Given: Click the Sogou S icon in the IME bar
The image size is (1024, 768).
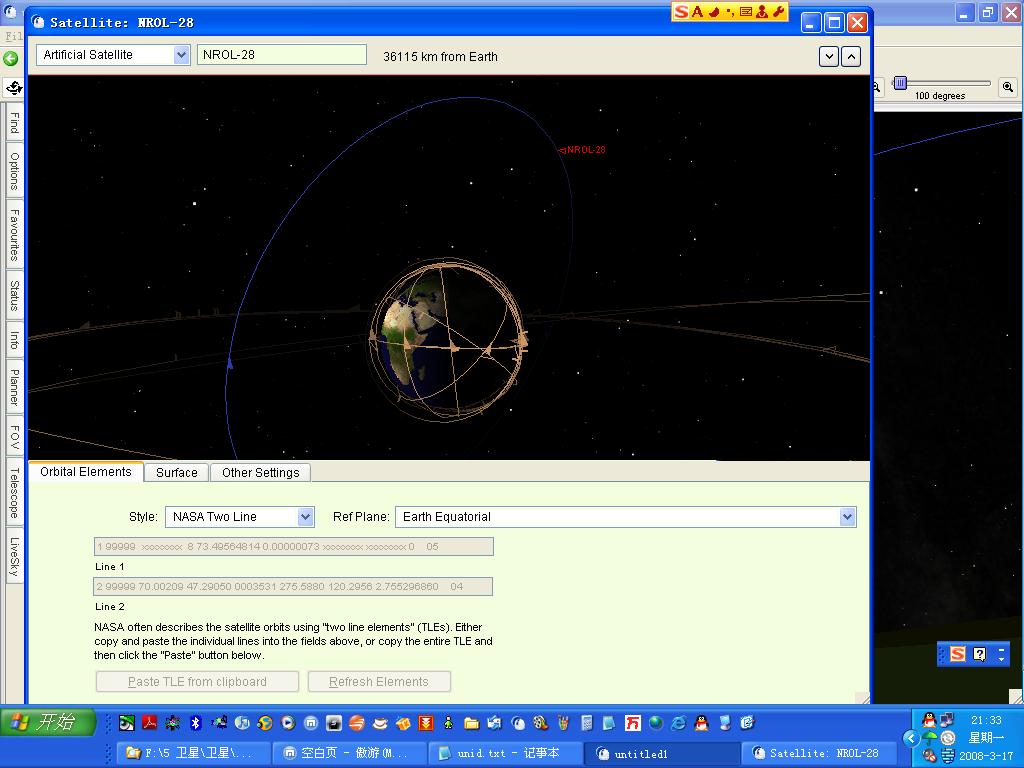Looking at the screenshot, I should tap(682, 12).
